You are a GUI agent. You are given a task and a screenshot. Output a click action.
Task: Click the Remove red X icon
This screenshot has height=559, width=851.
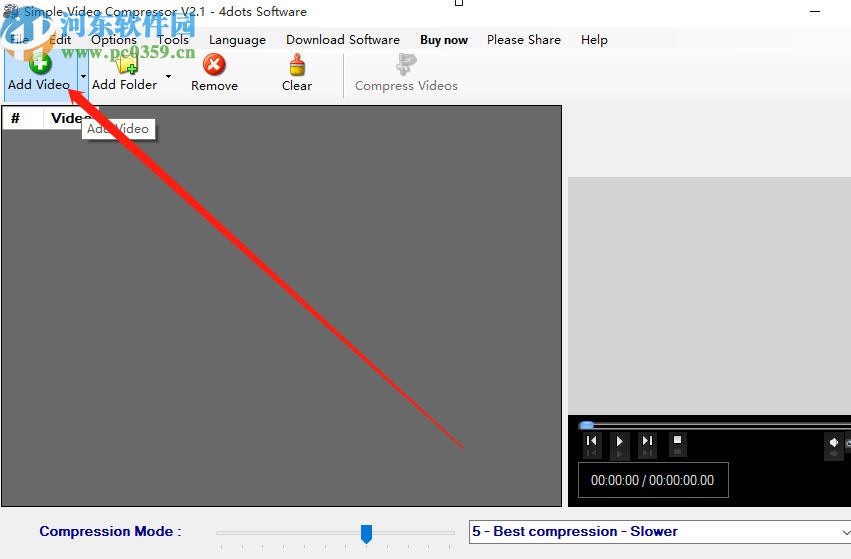point(214,65)
